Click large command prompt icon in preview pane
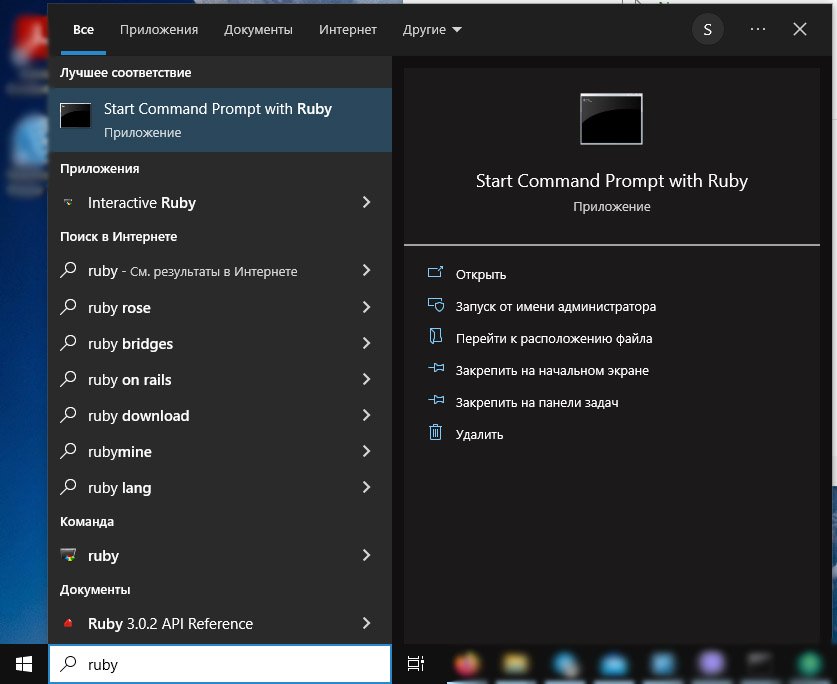Image resolution: width=837 pixels, height=684 pixels. point(611,119)
